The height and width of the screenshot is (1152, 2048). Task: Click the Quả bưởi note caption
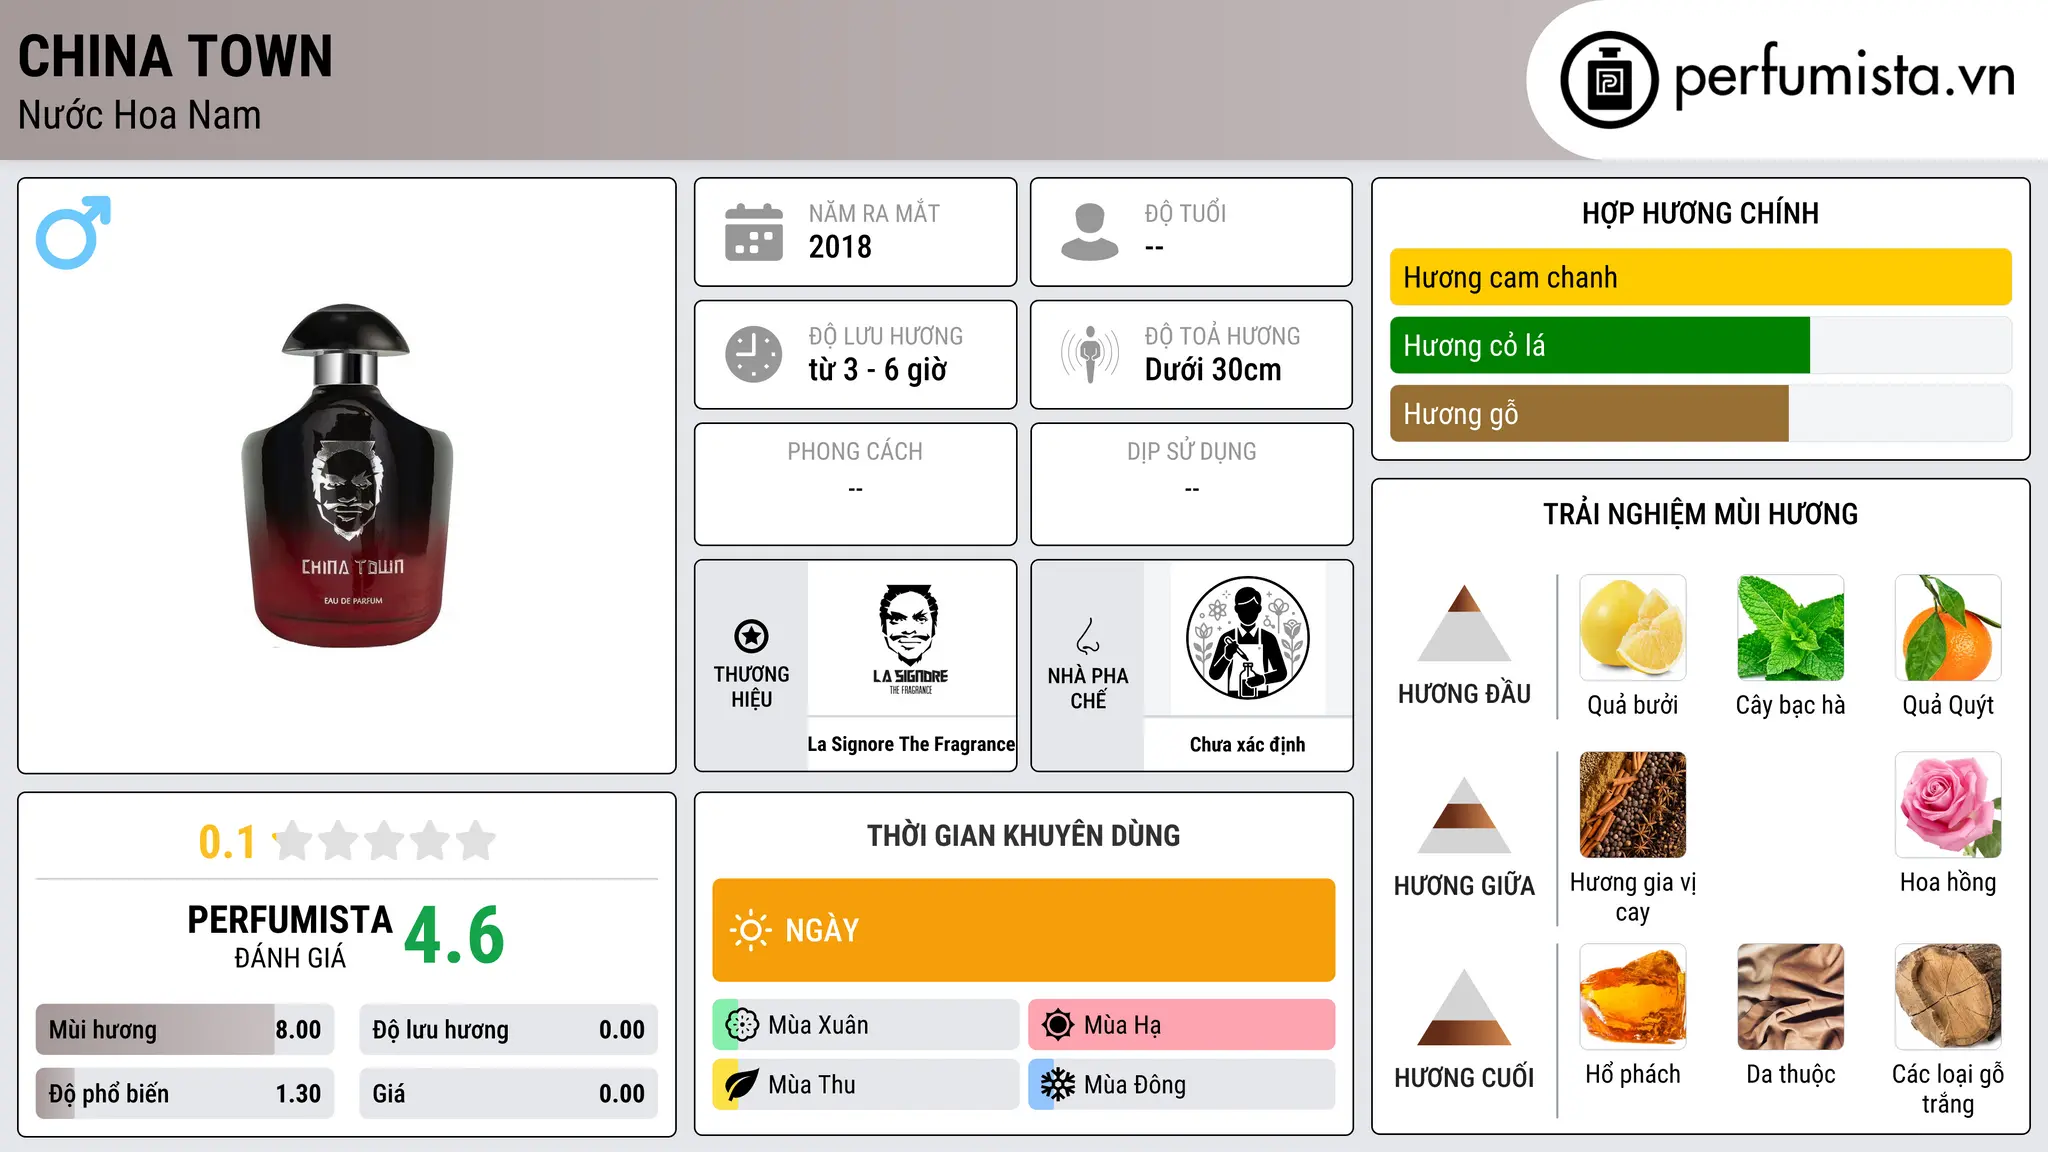point(1633,705)
